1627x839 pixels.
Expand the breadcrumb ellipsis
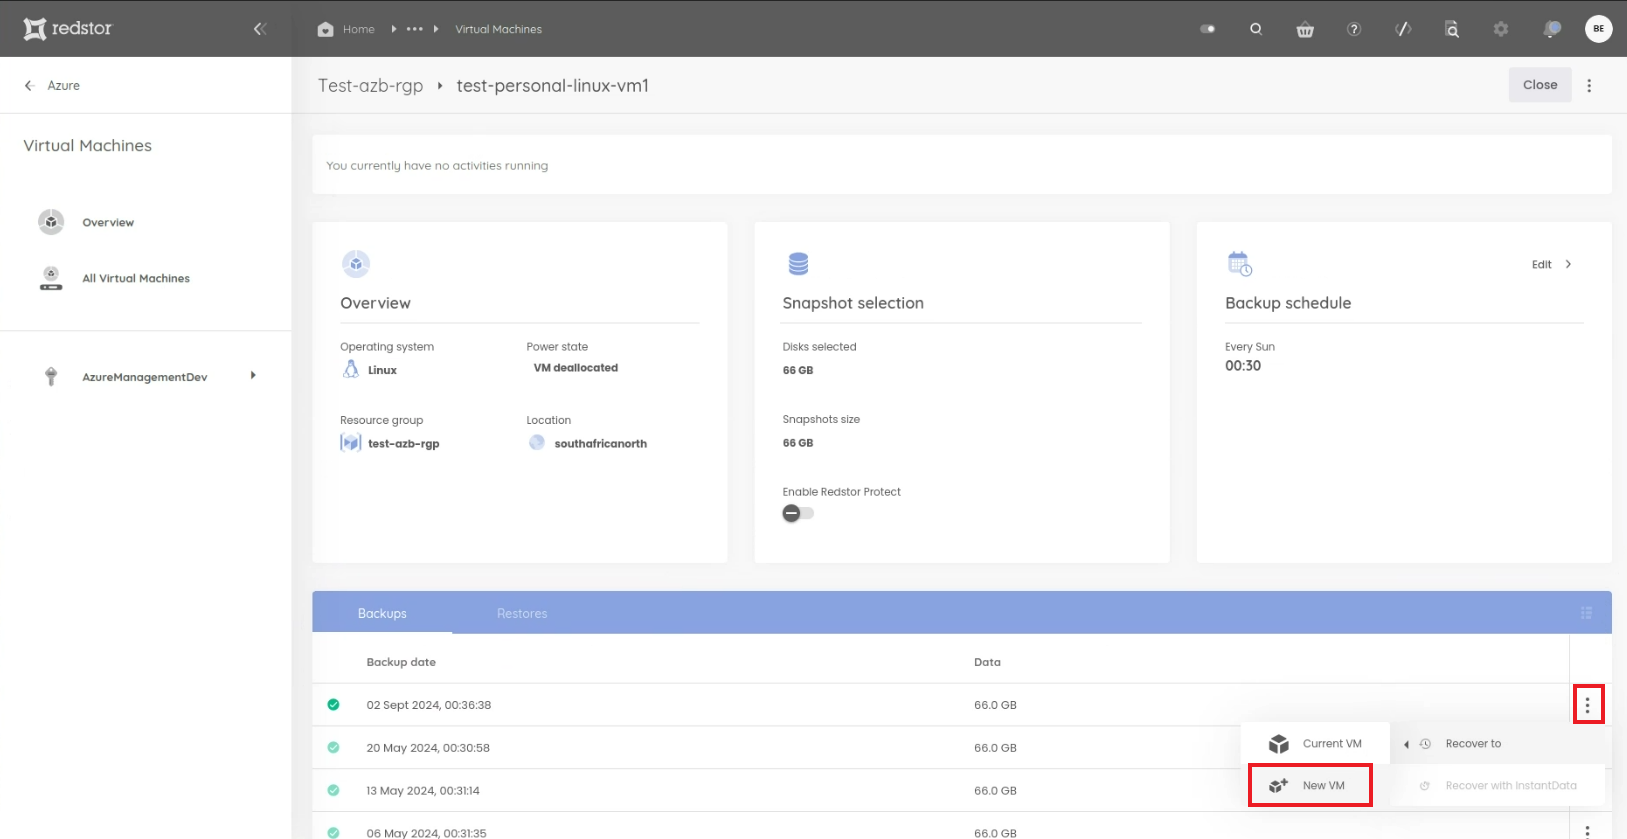pos(414,29)
